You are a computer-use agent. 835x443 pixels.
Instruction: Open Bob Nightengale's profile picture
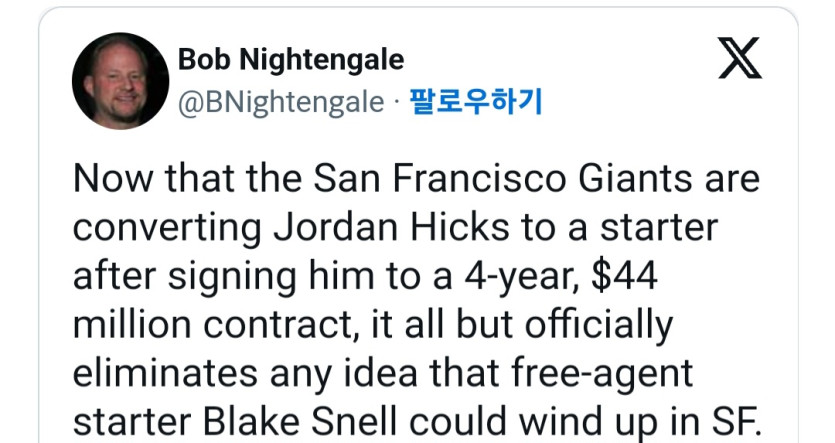[120, 80]
